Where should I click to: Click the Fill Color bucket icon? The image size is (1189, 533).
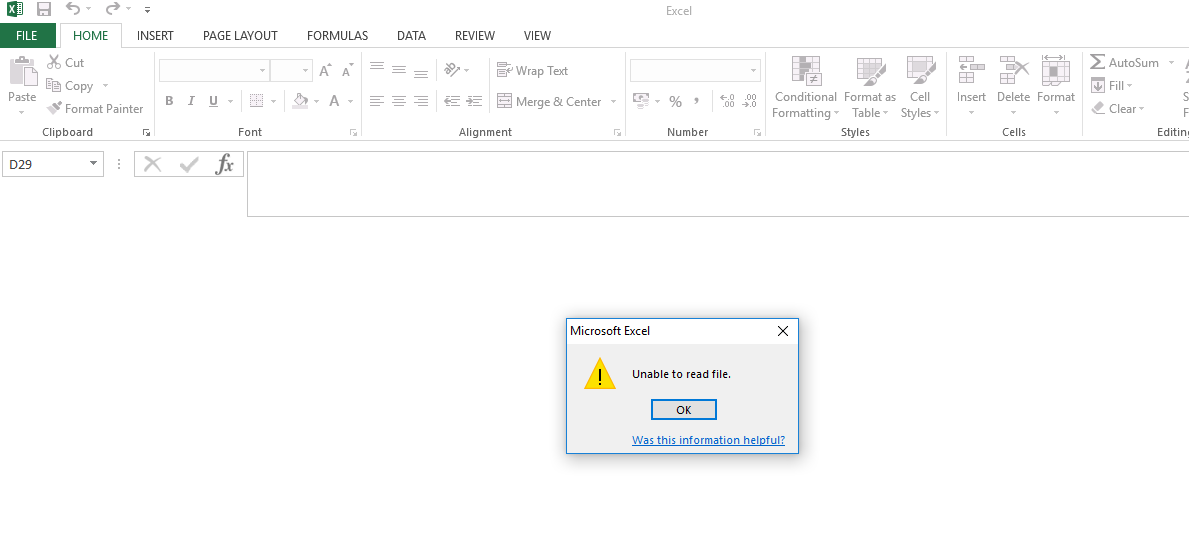tap(300, 101)
